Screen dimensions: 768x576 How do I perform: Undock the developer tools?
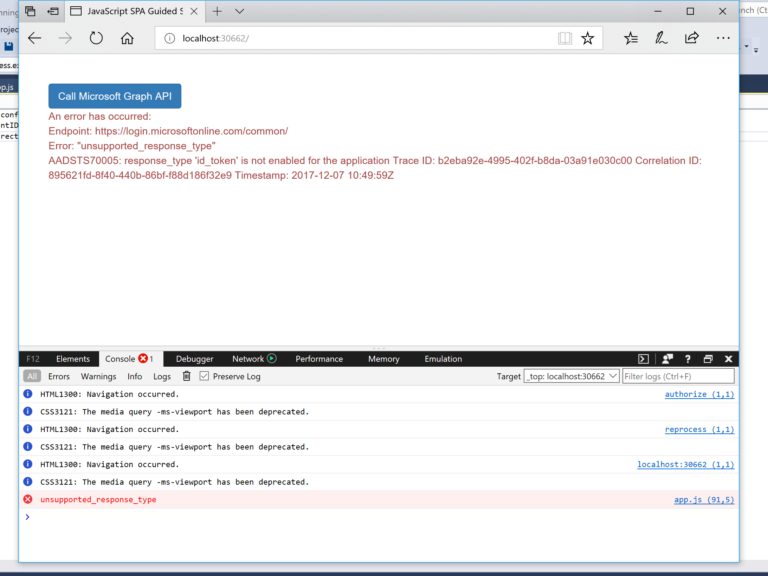[708, 359]
